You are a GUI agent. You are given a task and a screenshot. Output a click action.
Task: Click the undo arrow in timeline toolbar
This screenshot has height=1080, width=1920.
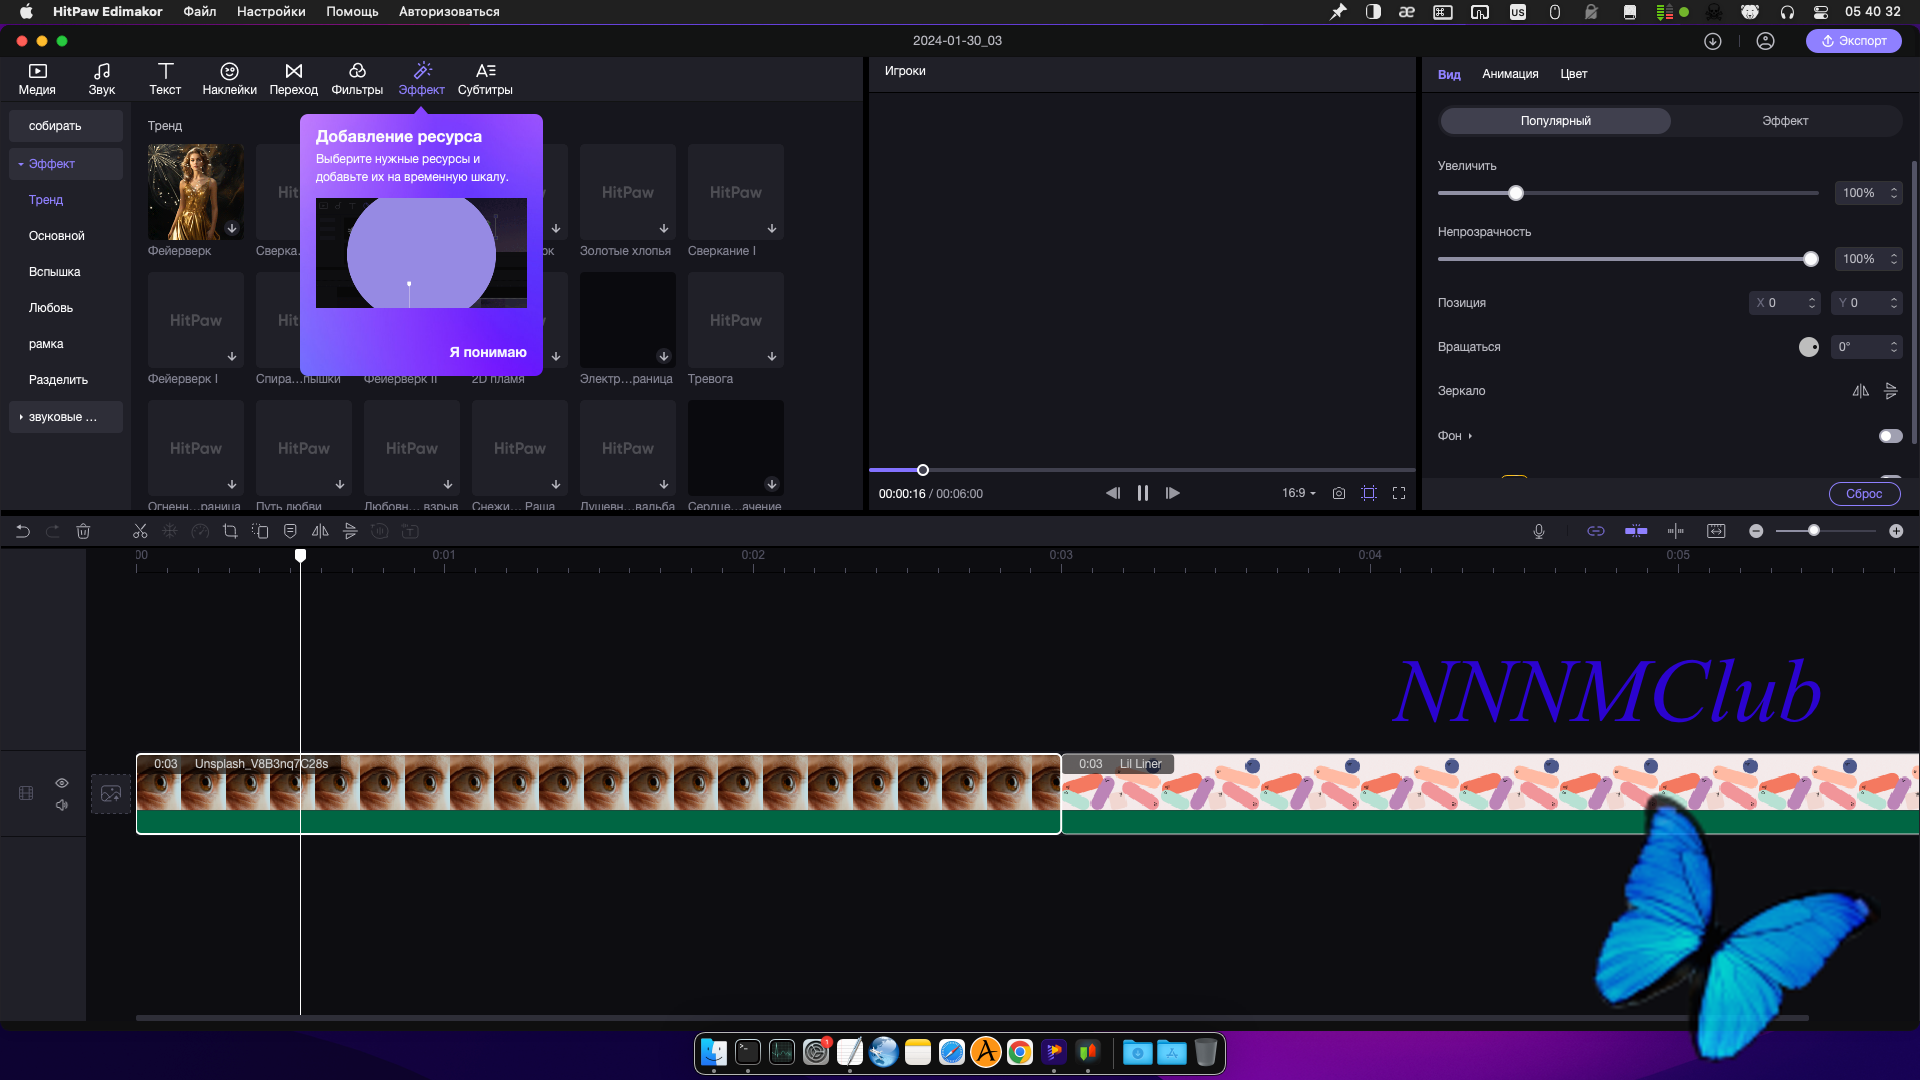pyautogui.click(x=23, y=532)
